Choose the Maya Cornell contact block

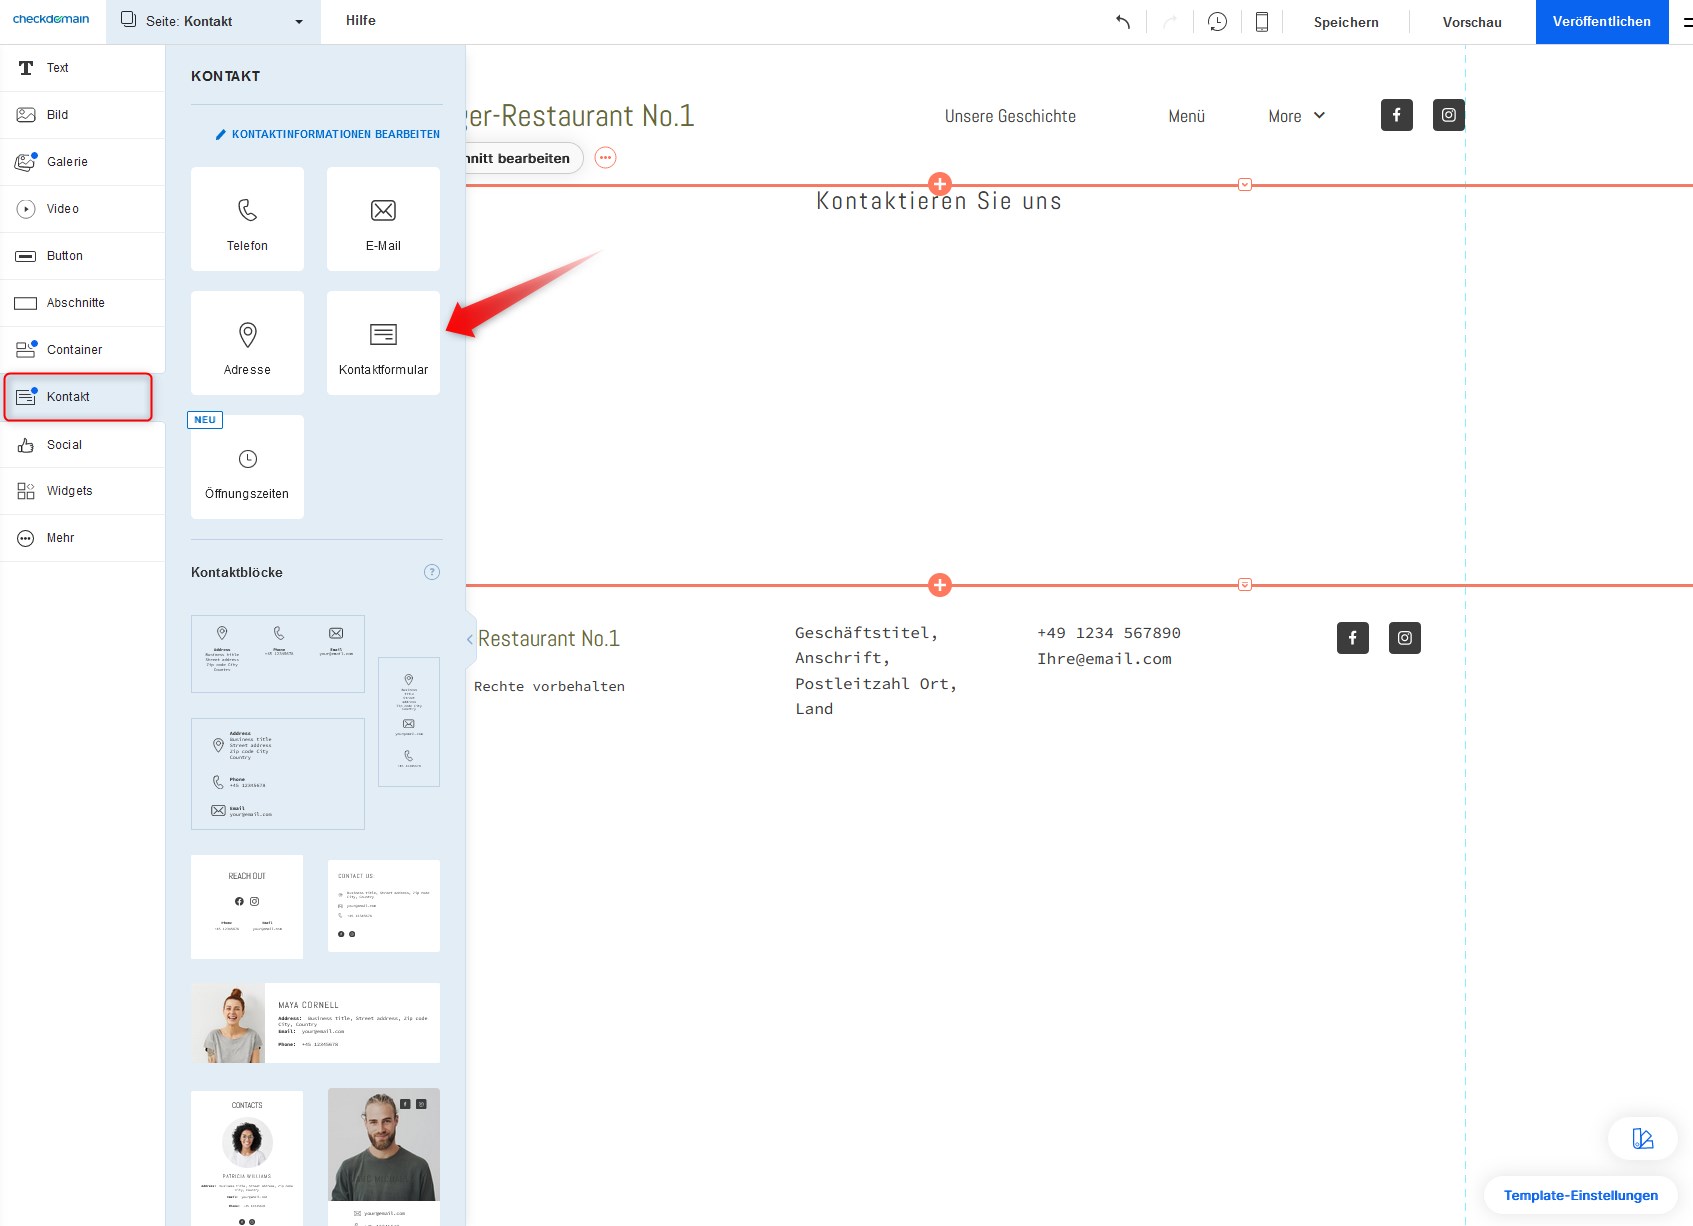[315, 1023]
